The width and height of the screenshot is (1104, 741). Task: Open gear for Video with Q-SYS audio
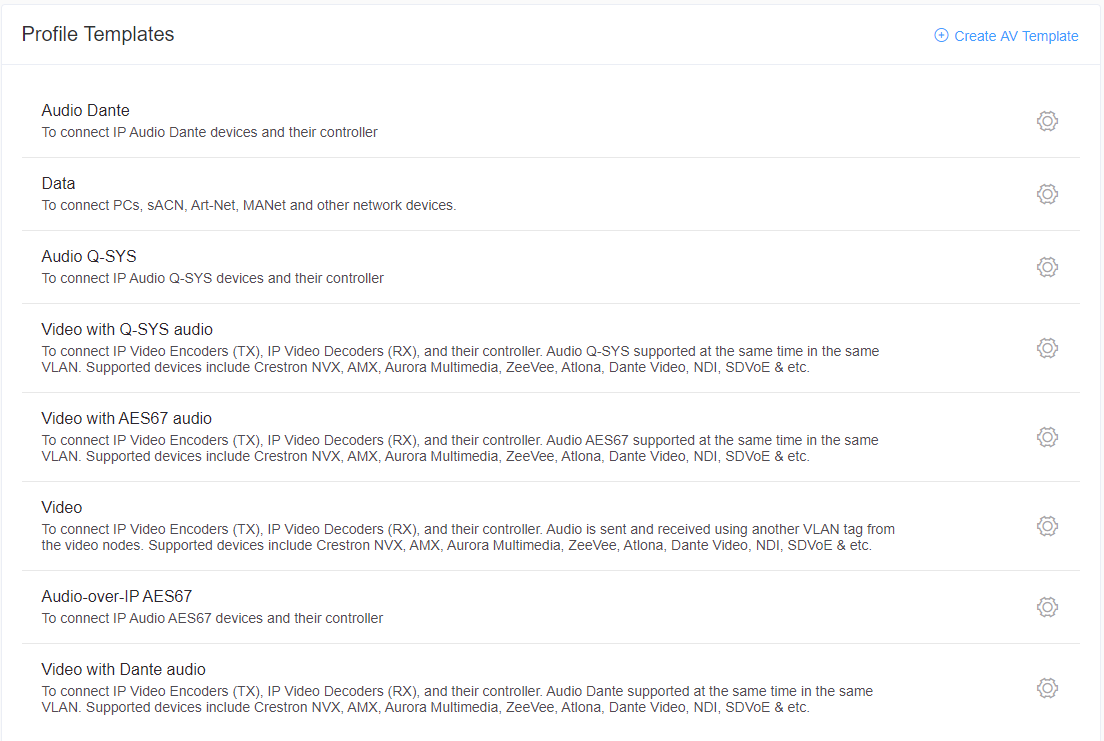point(1047,348)
